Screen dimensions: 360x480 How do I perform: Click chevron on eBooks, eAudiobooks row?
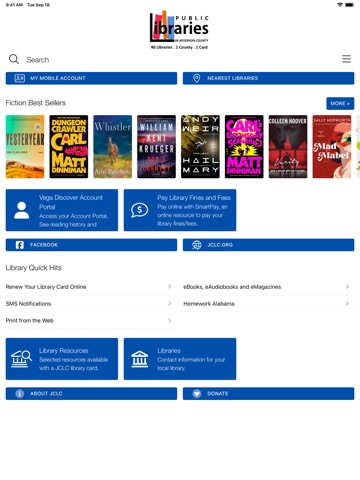[347, 287]
